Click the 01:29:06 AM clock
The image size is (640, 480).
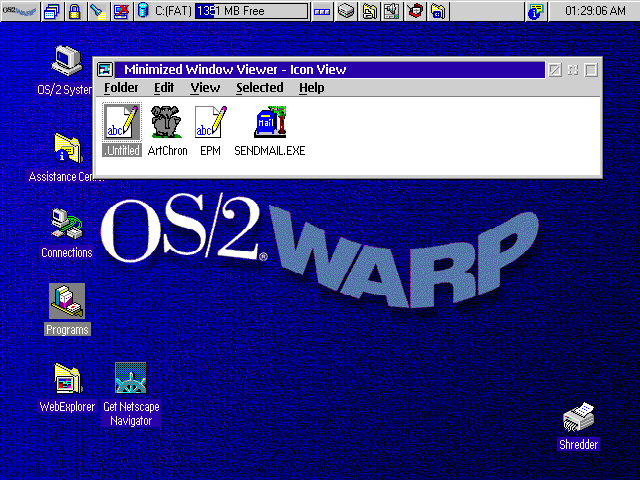pyautogui.click(x=595, y=11)
